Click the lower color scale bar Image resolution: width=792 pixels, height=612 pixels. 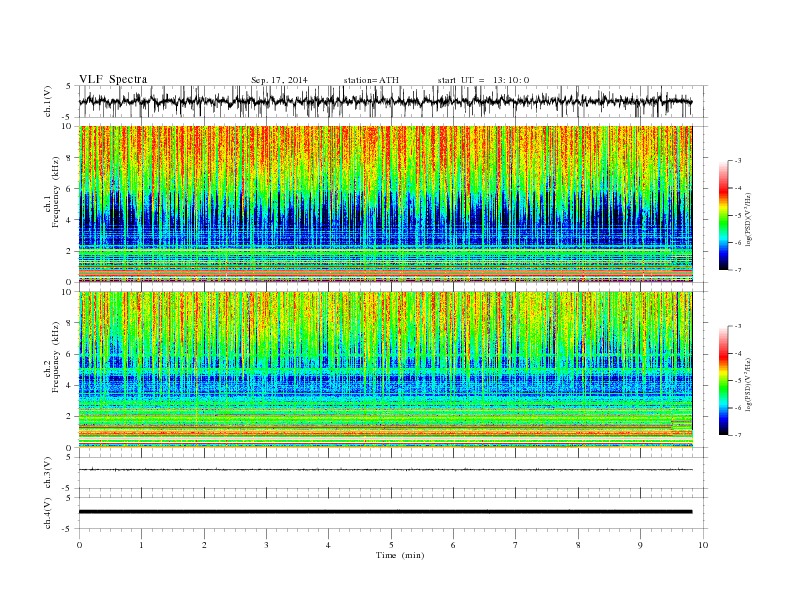point(723,381)
